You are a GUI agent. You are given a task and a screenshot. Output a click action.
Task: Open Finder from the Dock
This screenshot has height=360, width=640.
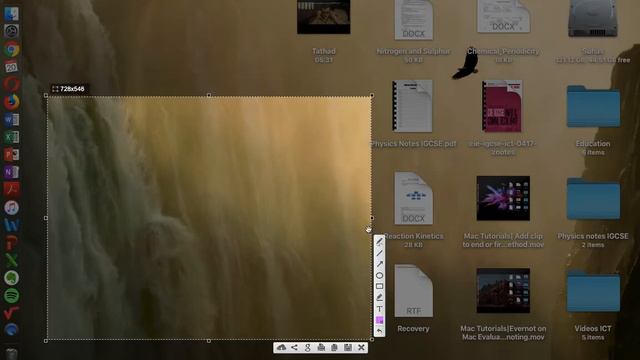(11, 14)
